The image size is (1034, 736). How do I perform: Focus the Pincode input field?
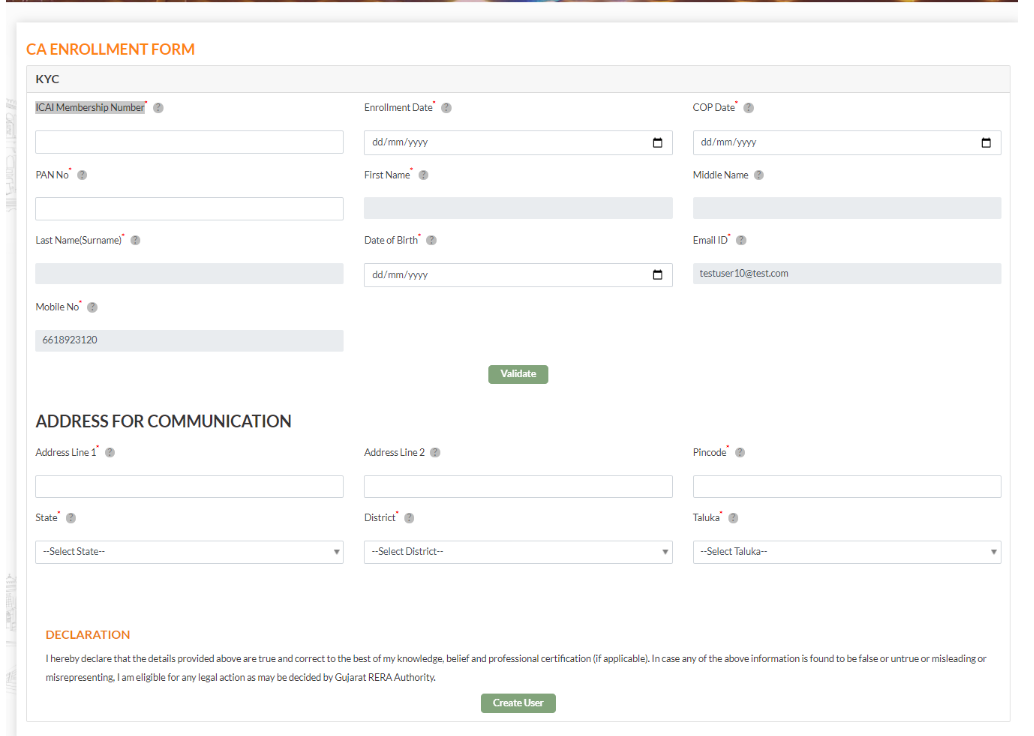point(847,486)
